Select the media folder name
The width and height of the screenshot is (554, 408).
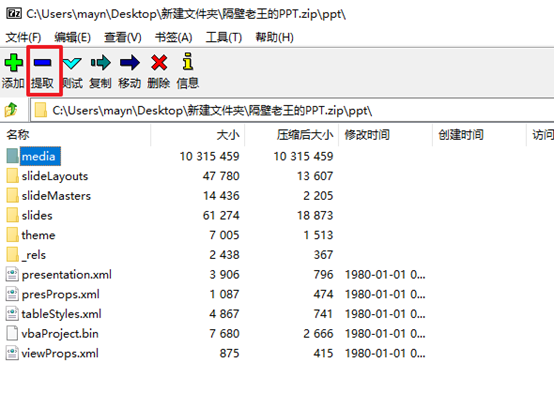[39, 156]
